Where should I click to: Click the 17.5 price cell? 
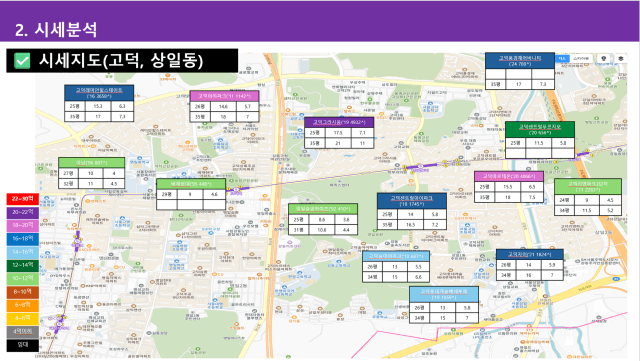pos(338,133)
